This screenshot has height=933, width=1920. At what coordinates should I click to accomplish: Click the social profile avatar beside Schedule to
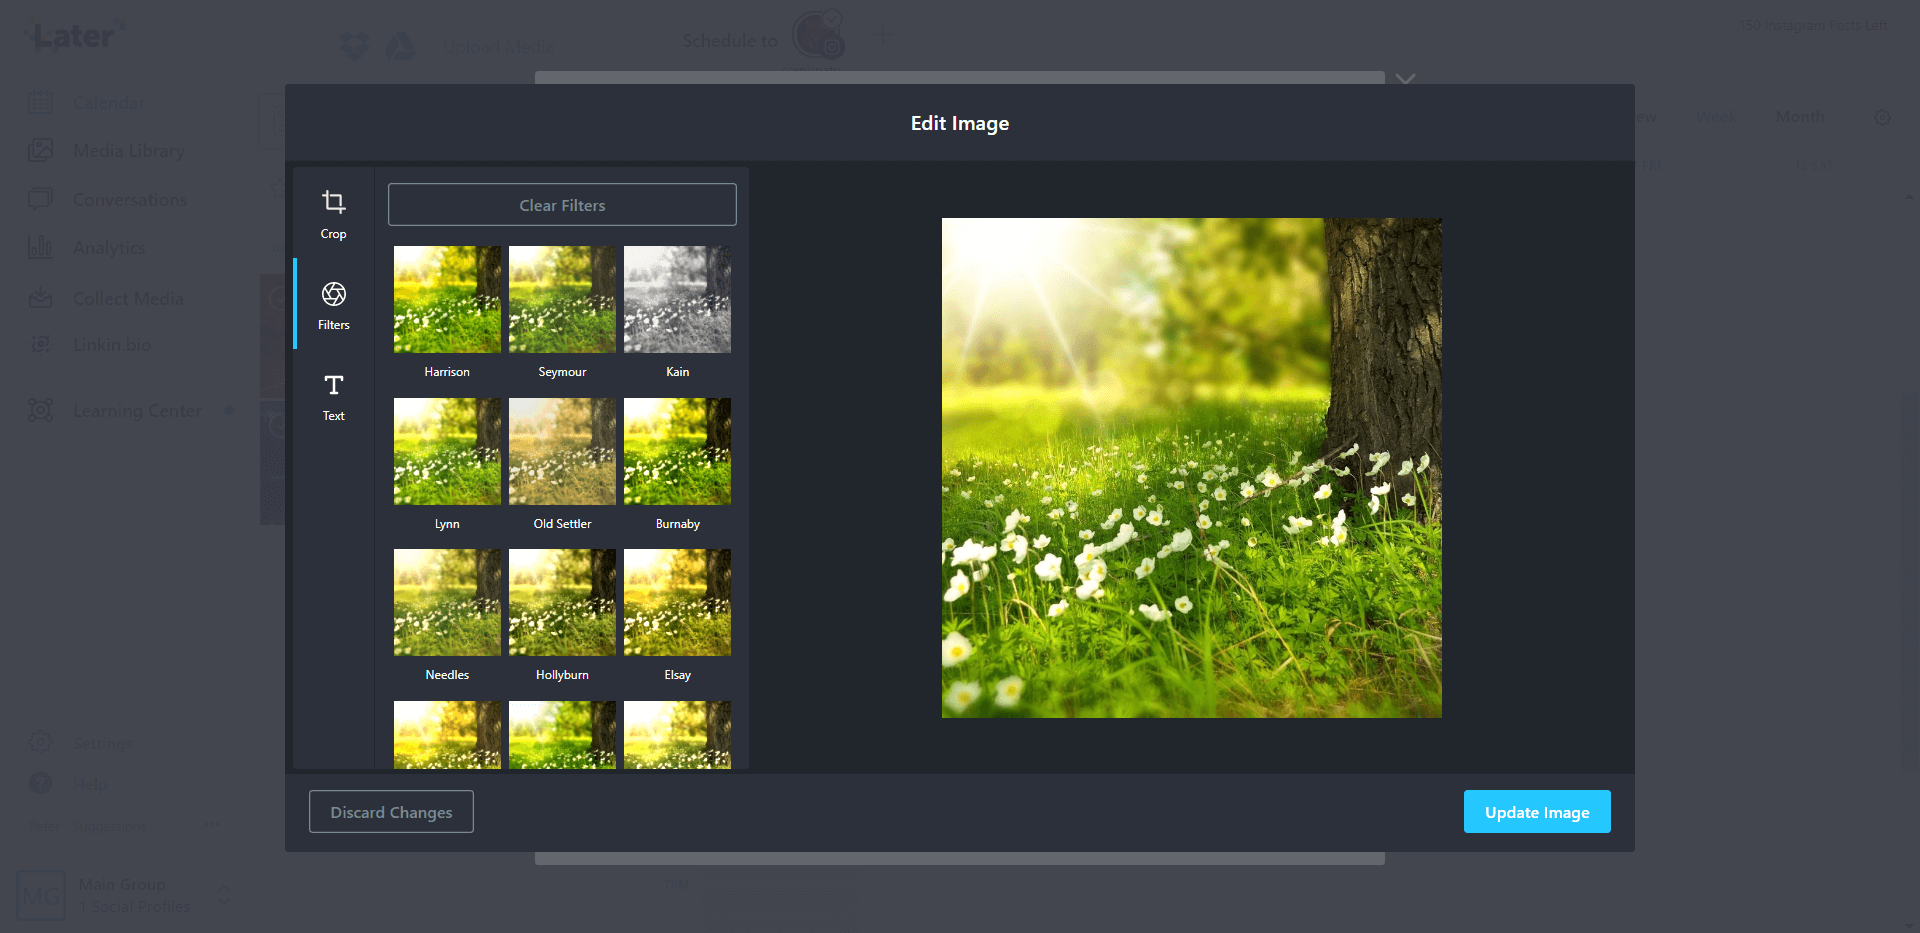click(x=818, y=35)
